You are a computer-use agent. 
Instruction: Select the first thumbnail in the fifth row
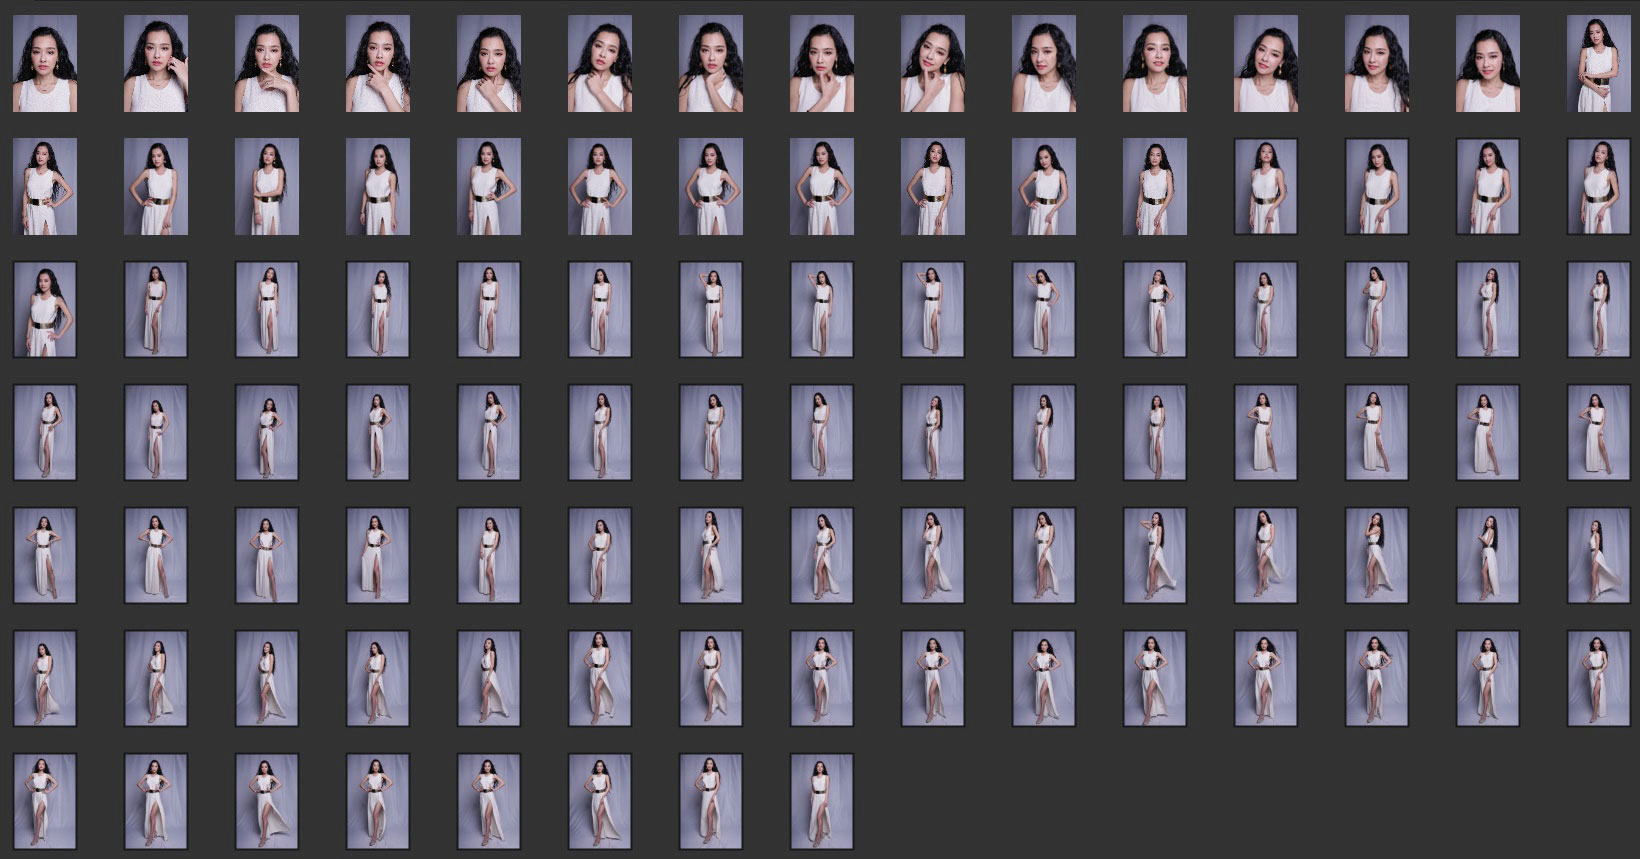coord(45,556)
